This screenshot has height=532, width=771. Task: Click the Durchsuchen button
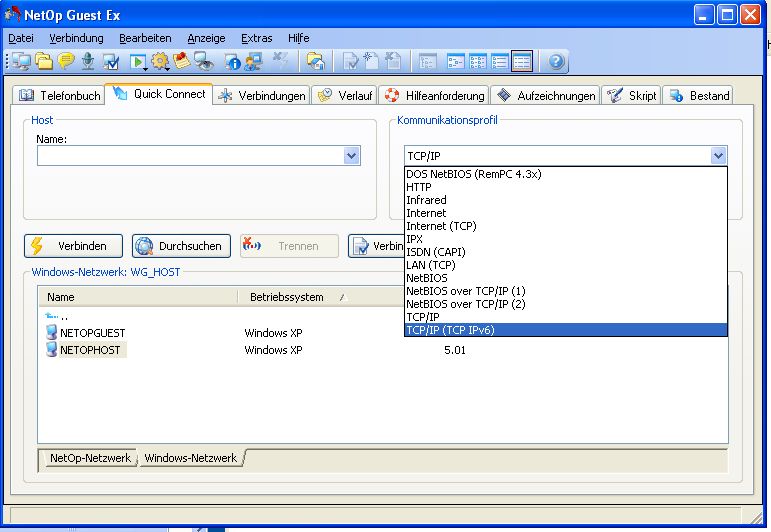[181, 246]
